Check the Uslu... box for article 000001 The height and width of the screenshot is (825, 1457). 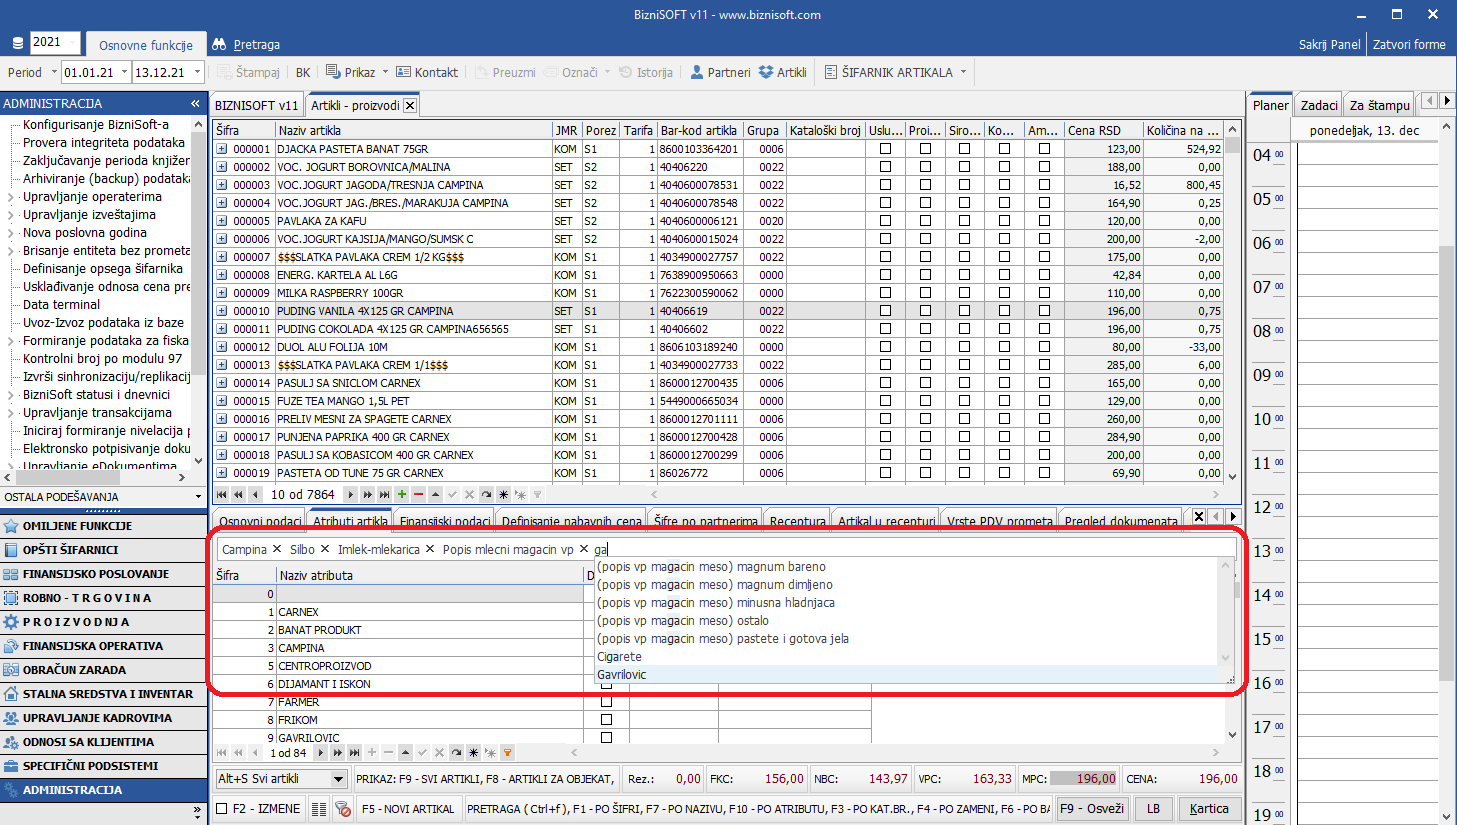coord(885,149)
